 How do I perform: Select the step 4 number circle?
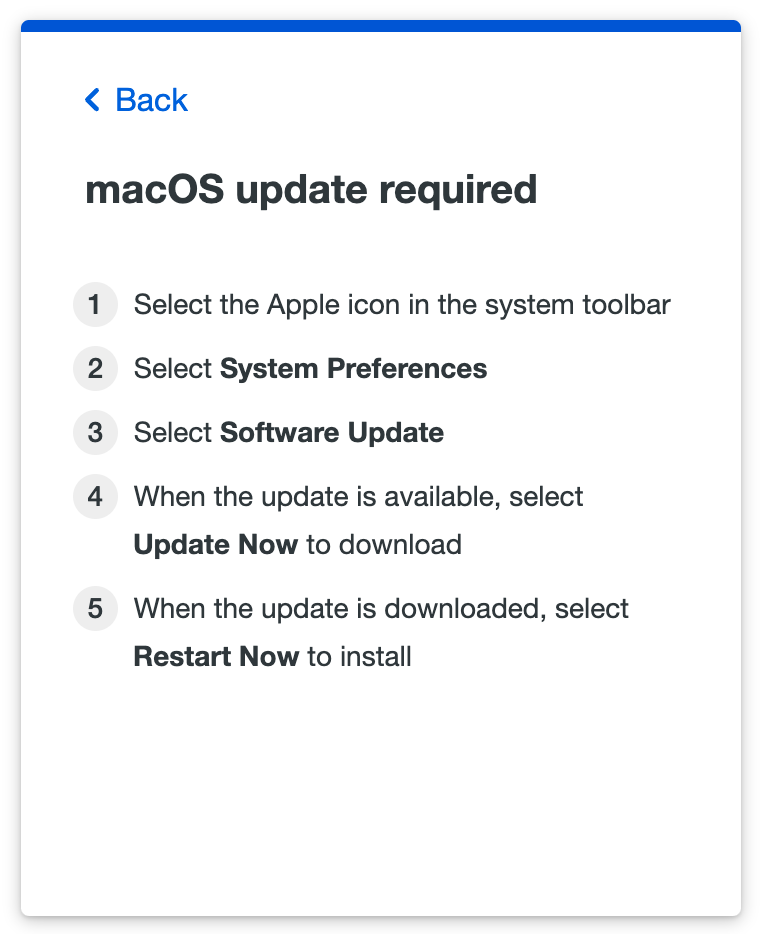(x=95, y=497)
